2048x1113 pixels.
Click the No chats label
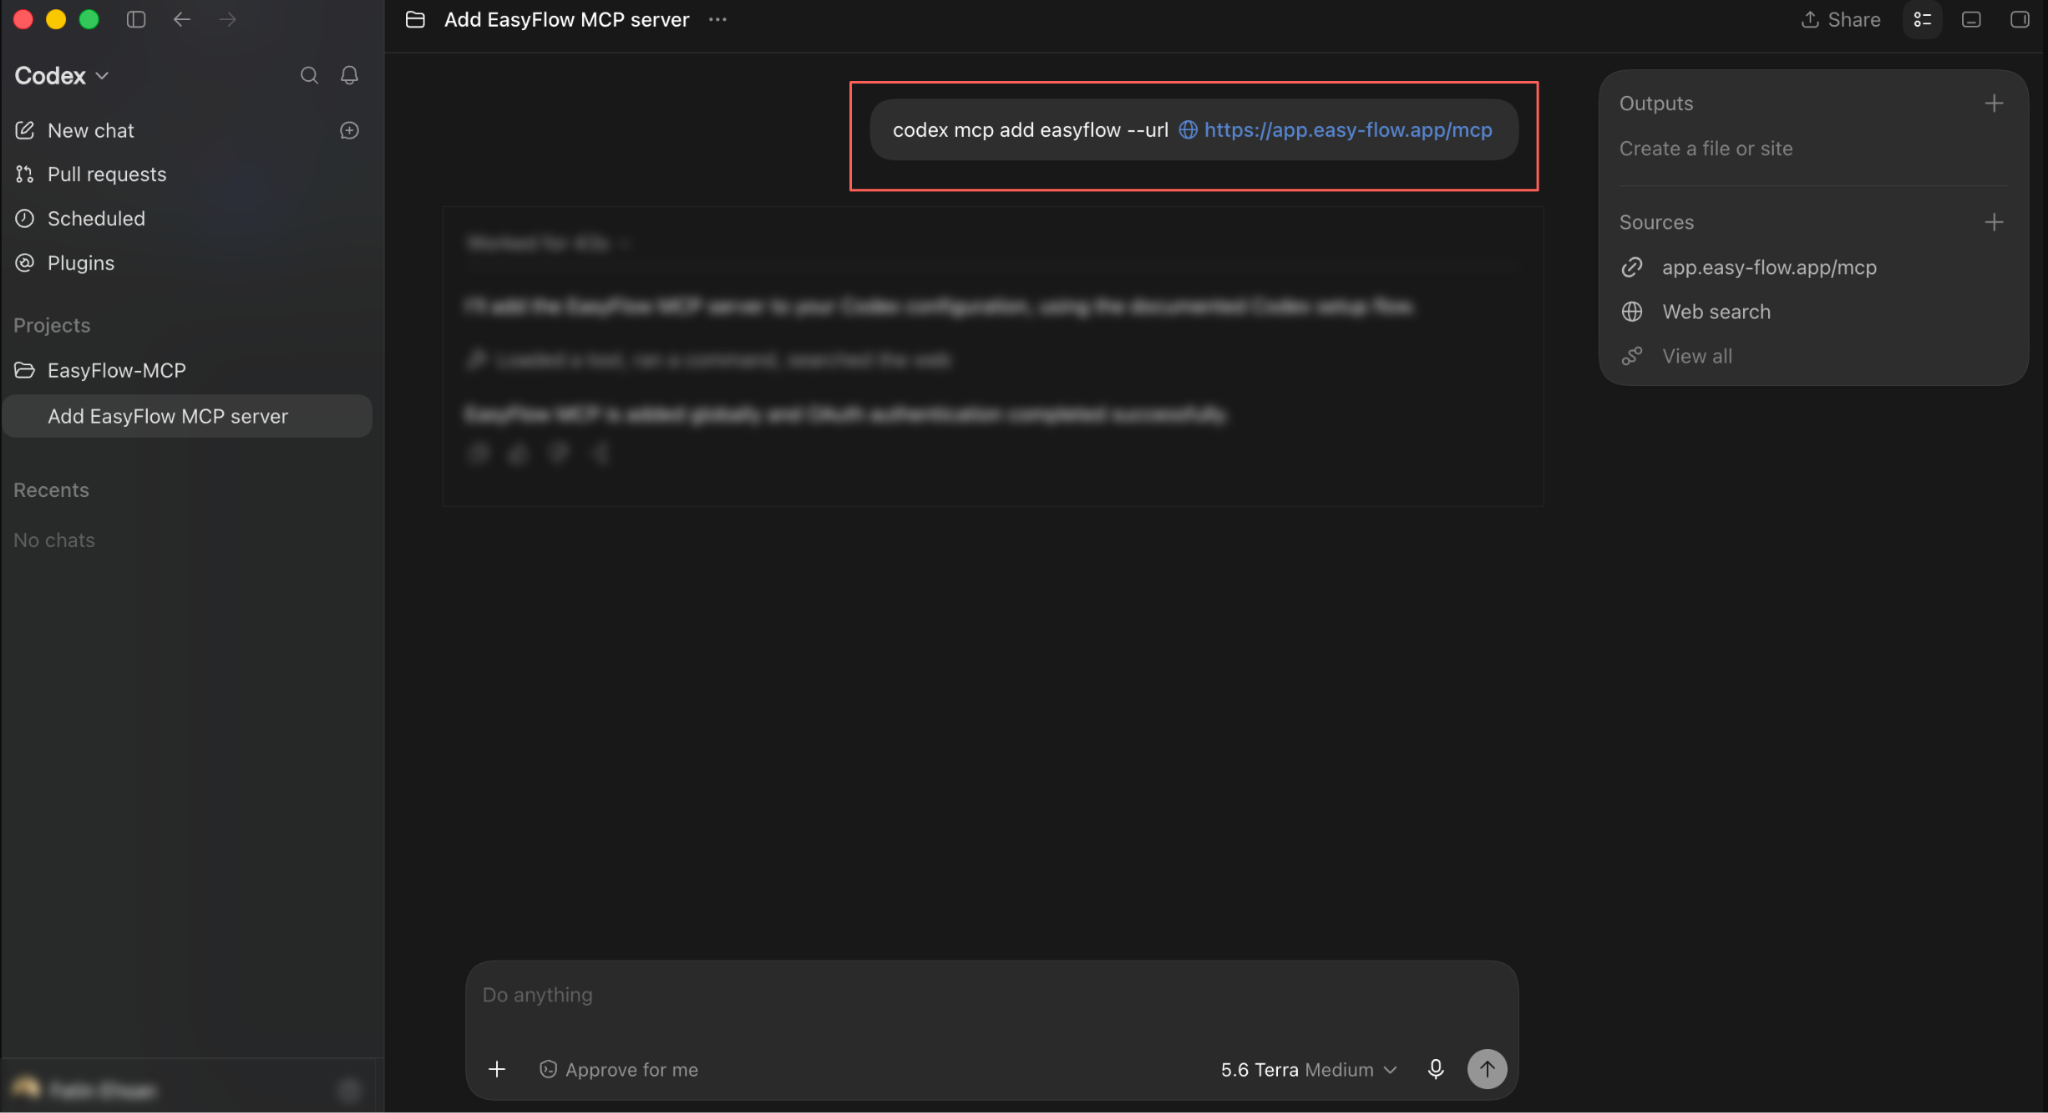pyautogui.click(x=54, y=540)
